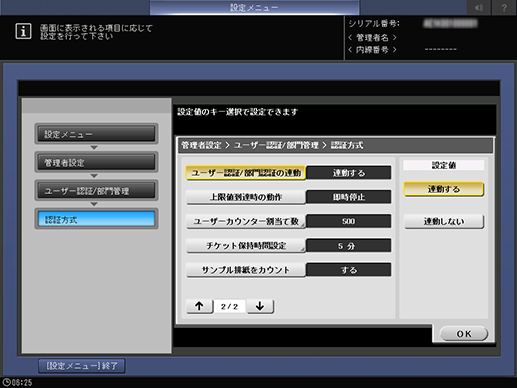Select ユーザー認証/部門認証の連動 setting
Screen dimensions: 517x388
[246, 173]
